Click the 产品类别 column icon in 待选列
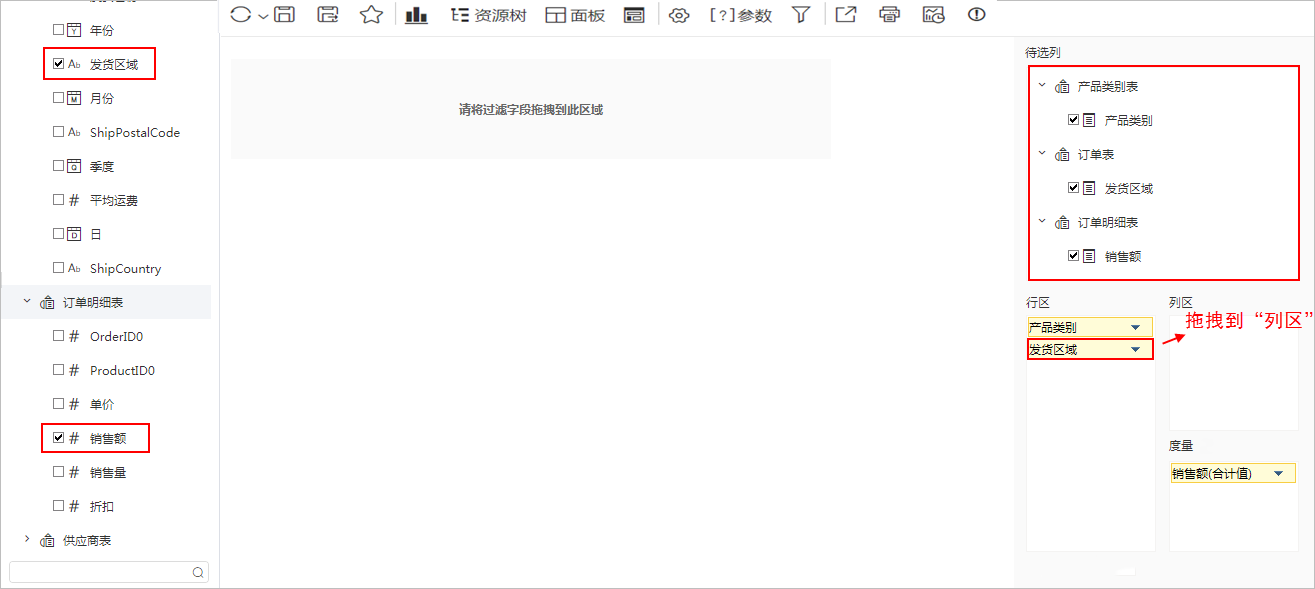The width and height of the screenshot is (1315, 589). 1089,120
